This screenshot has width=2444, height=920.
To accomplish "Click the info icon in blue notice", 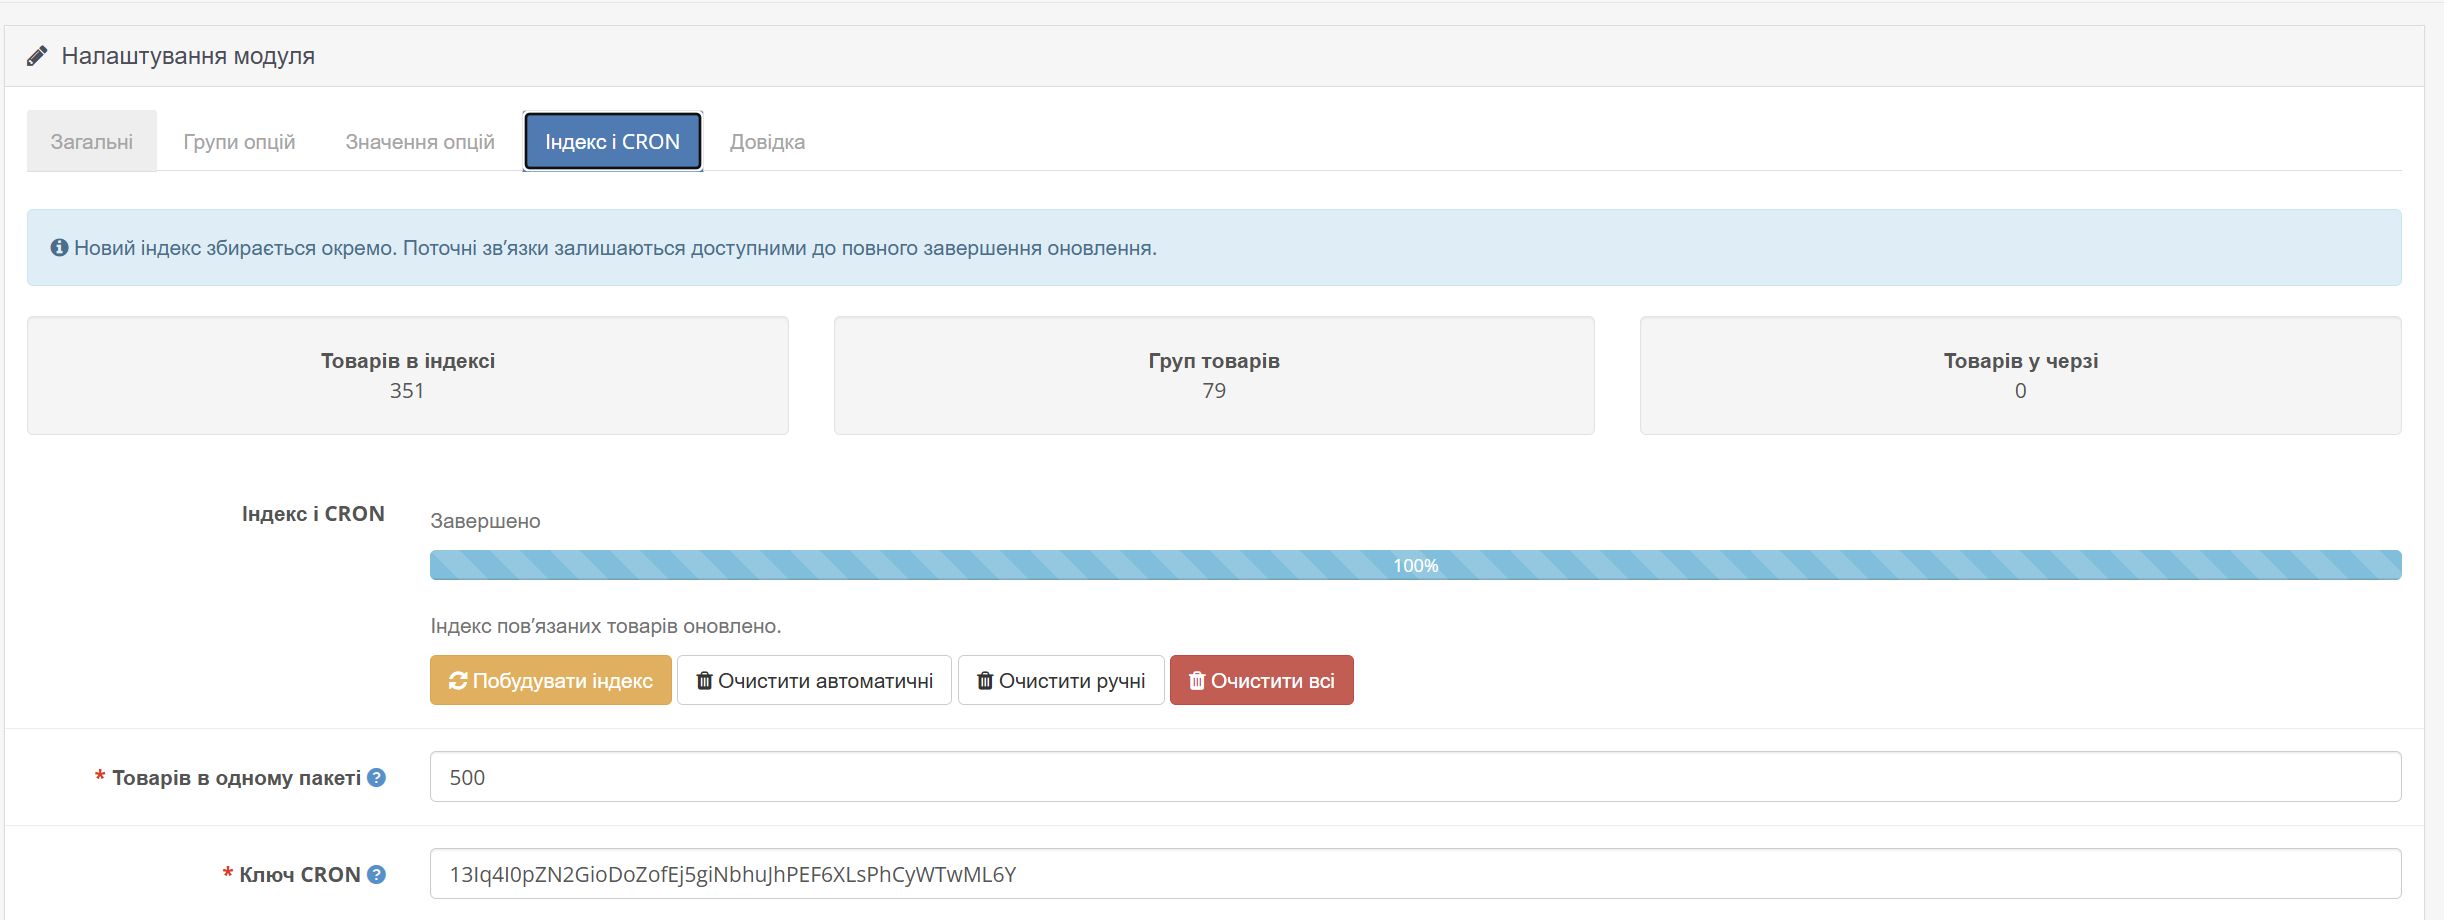I will click(60, 248).
